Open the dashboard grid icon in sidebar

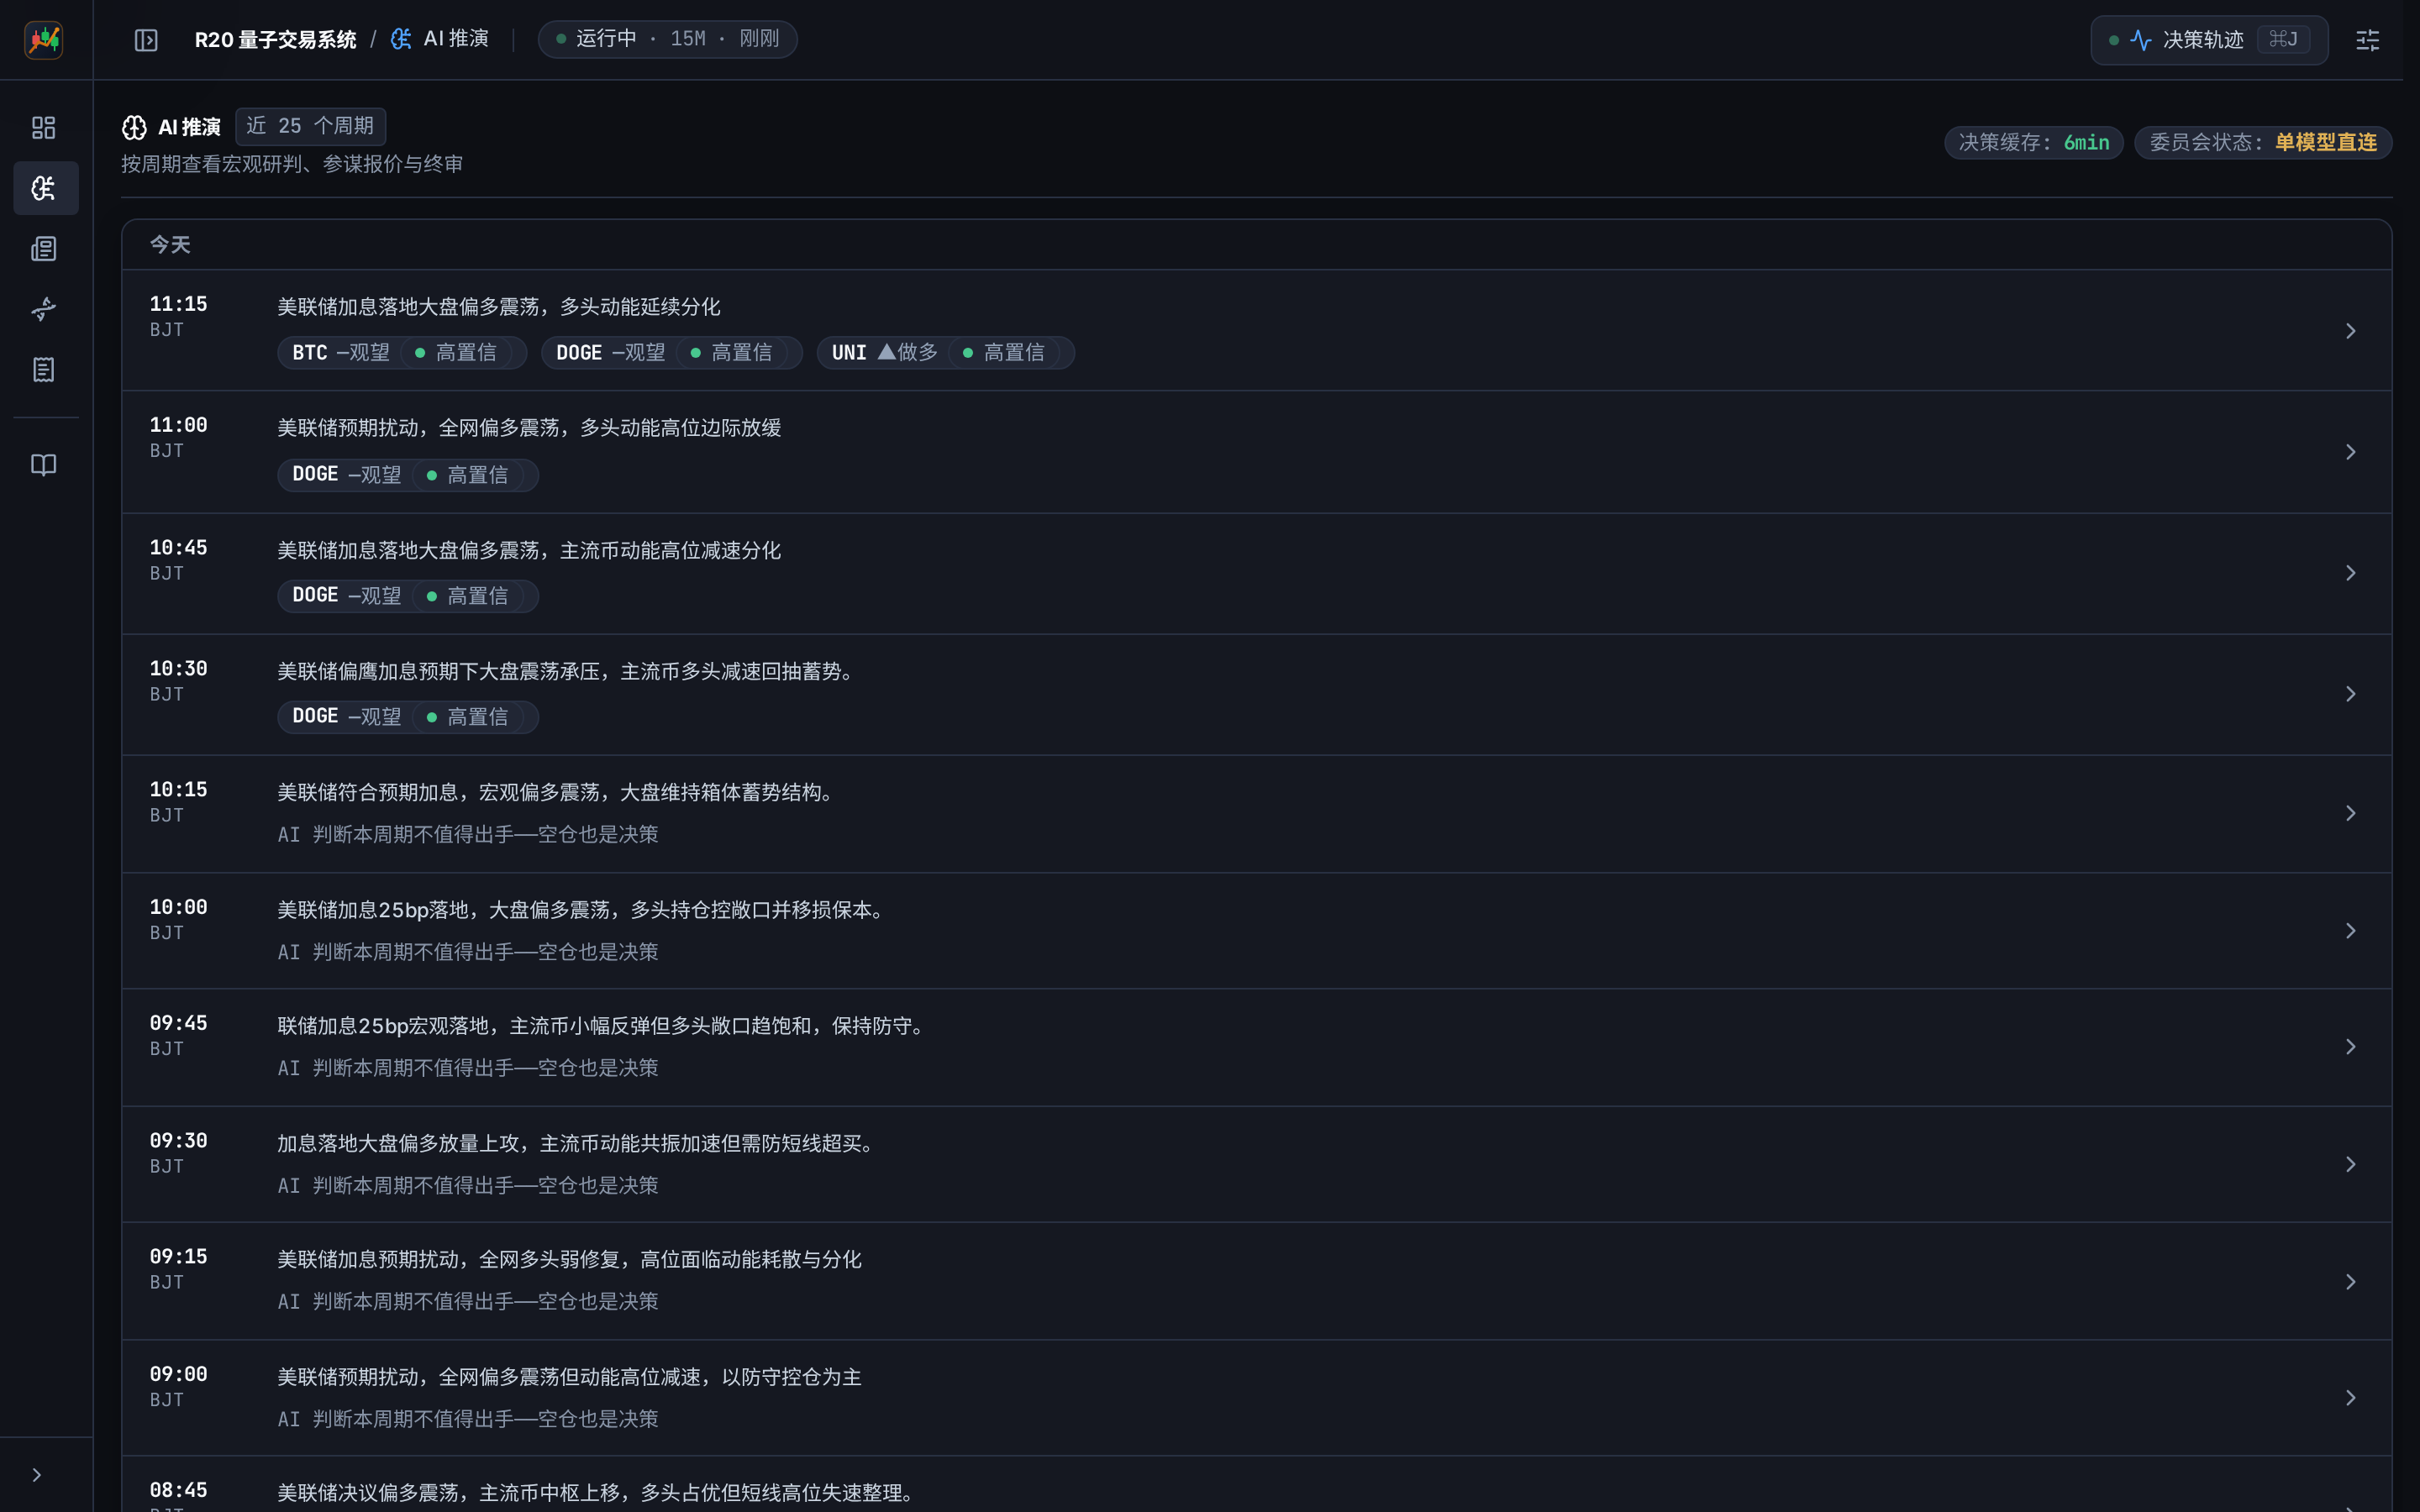pos(44,128)
